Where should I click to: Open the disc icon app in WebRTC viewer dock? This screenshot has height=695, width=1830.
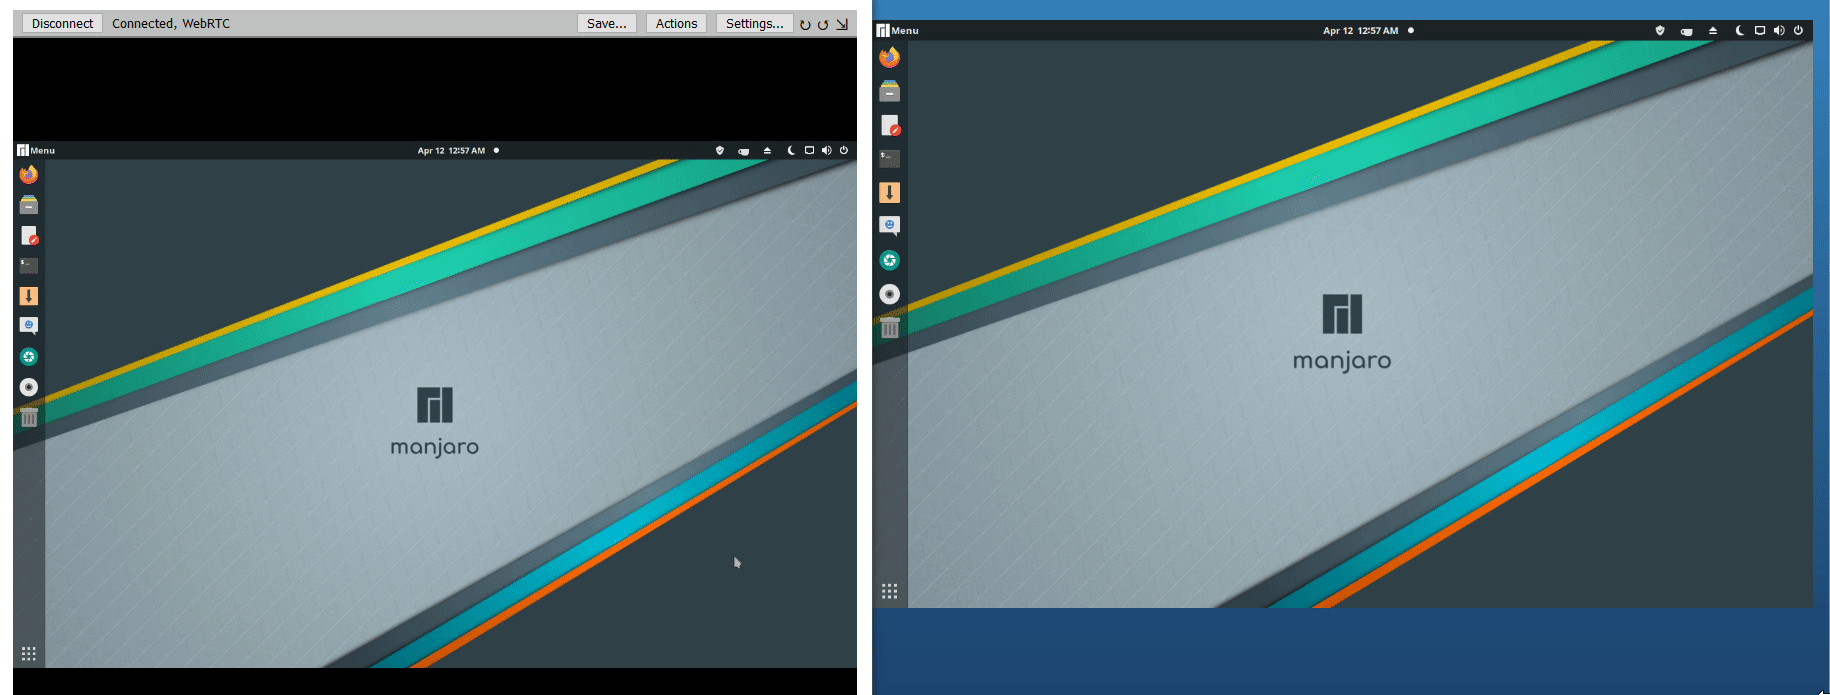(x=29, y=387)
